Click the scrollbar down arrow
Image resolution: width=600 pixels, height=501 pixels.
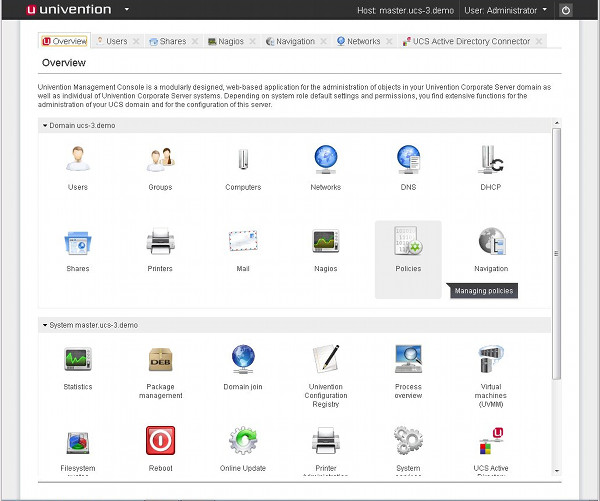[x=557, y=471]
